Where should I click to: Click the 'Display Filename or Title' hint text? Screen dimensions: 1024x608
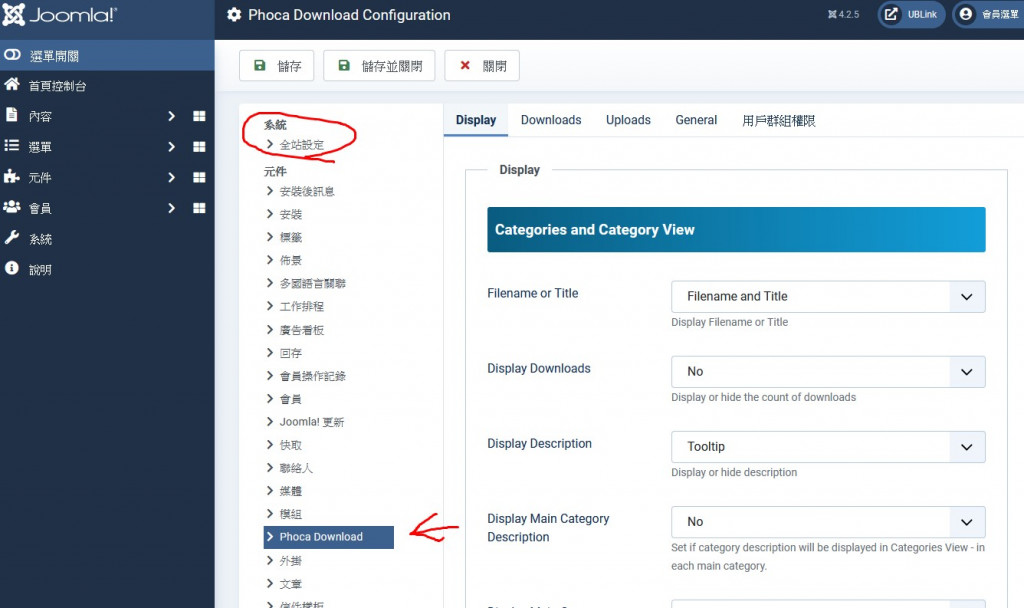pos(729,322)
